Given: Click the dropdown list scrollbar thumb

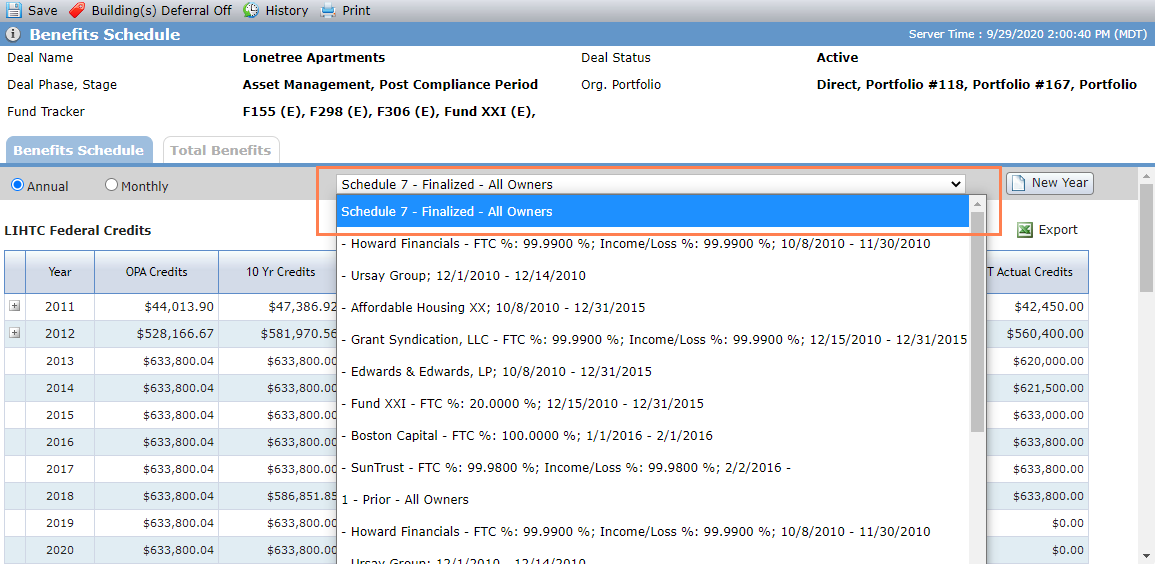Looking at the screenshot, I should (x=977, y=322).
